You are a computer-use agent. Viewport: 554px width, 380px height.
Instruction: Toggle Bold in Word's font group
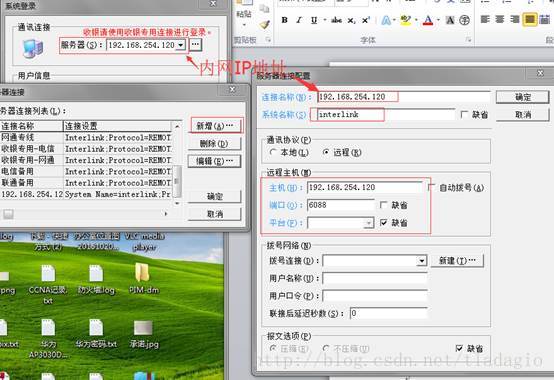pos(284,20)
